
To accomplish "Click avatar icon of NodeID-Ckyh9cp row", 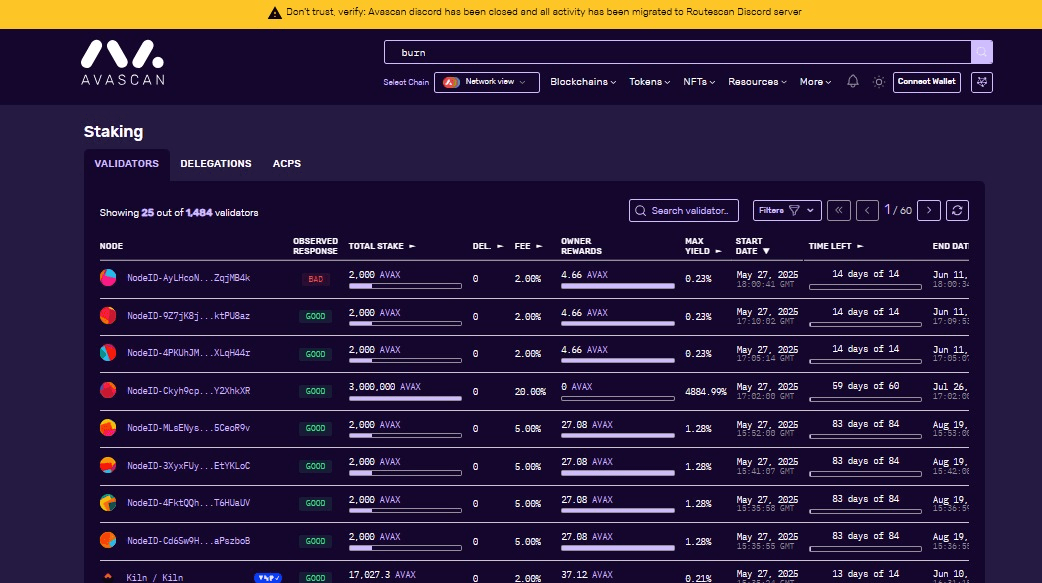I will (108, 390).
